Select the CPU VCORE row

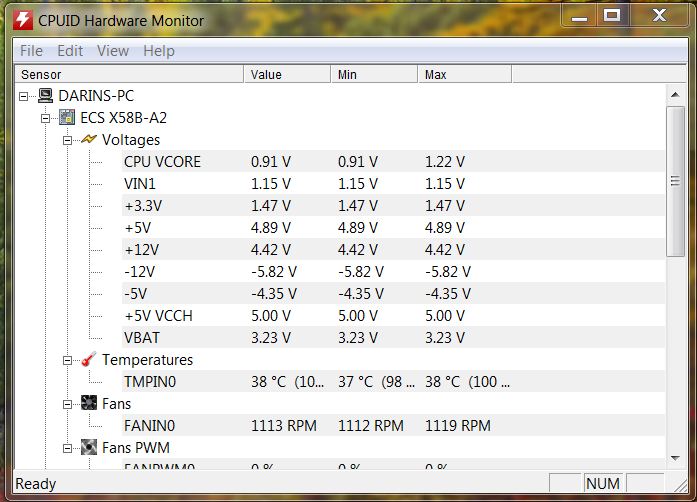click(x=393, y=161)
